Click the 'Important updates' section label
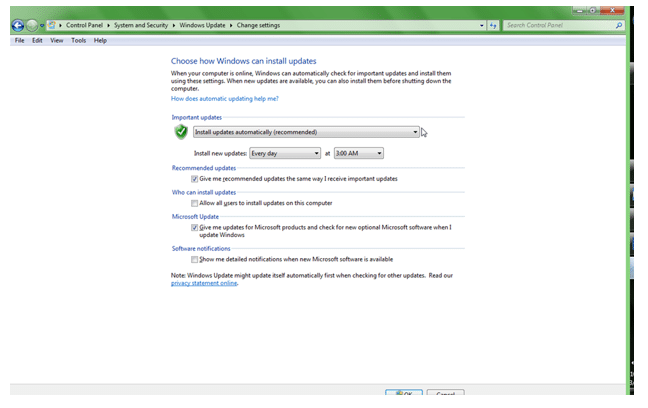648x408 pixels. (x=197, y=117)
